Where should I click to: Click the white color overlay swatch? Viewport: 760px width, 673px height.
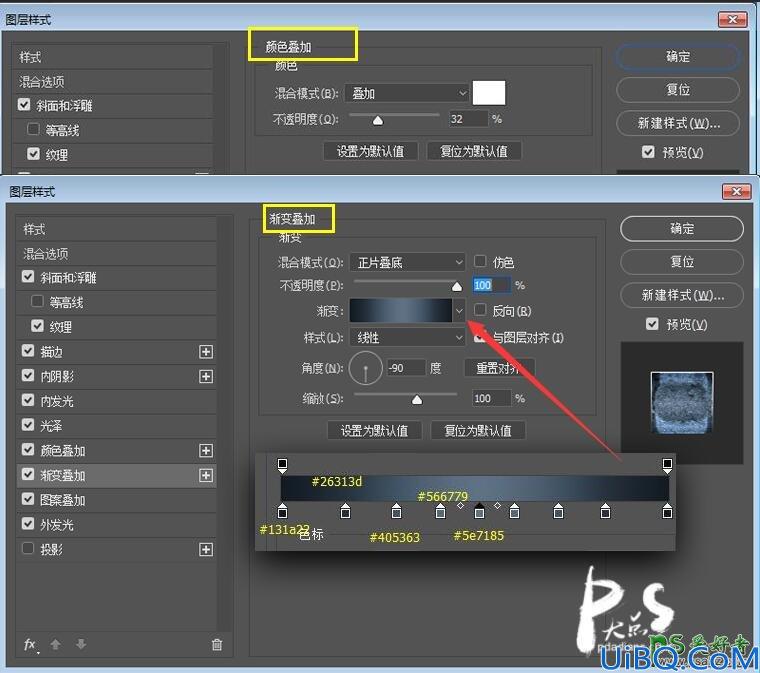(x=489, y=93)
